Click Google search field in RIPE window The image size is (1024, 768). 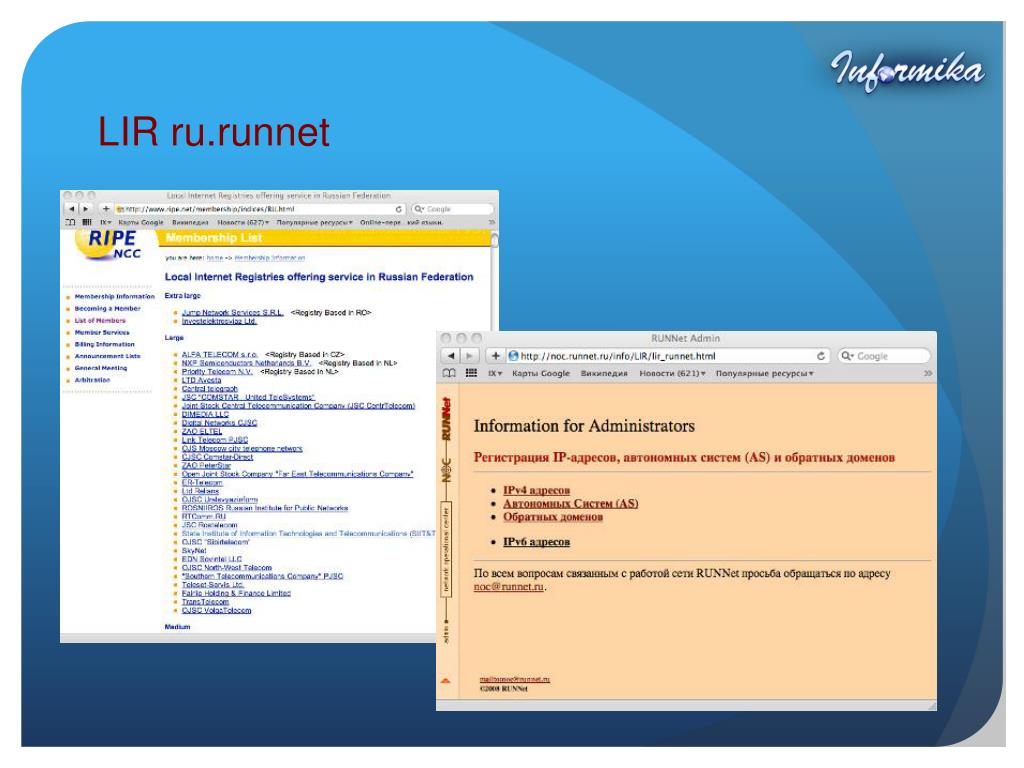(453, 209)
